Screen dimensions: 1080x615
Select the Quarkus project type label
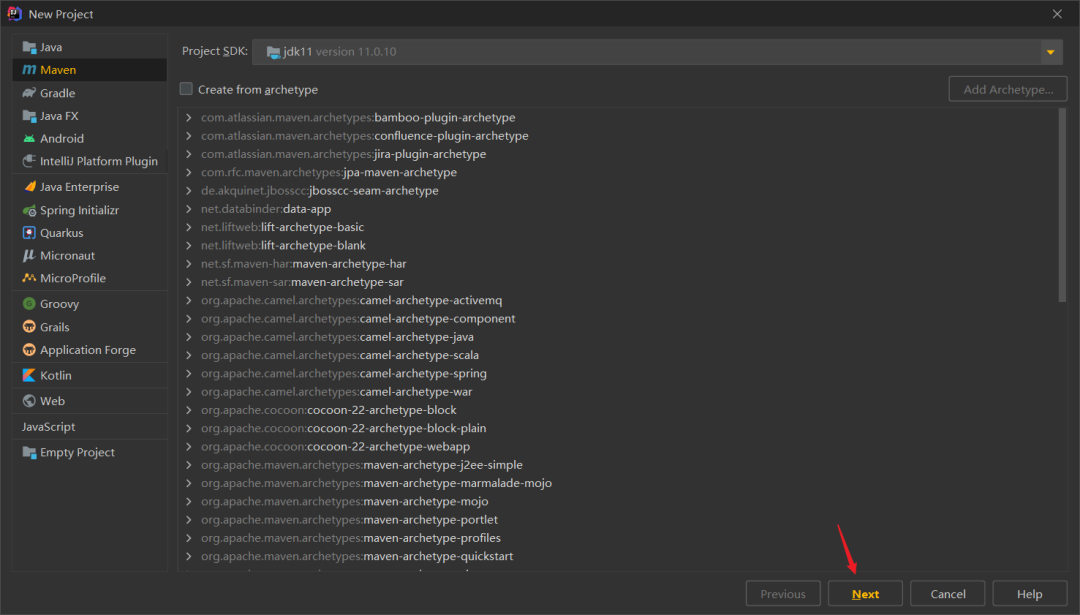click(61, 233)
